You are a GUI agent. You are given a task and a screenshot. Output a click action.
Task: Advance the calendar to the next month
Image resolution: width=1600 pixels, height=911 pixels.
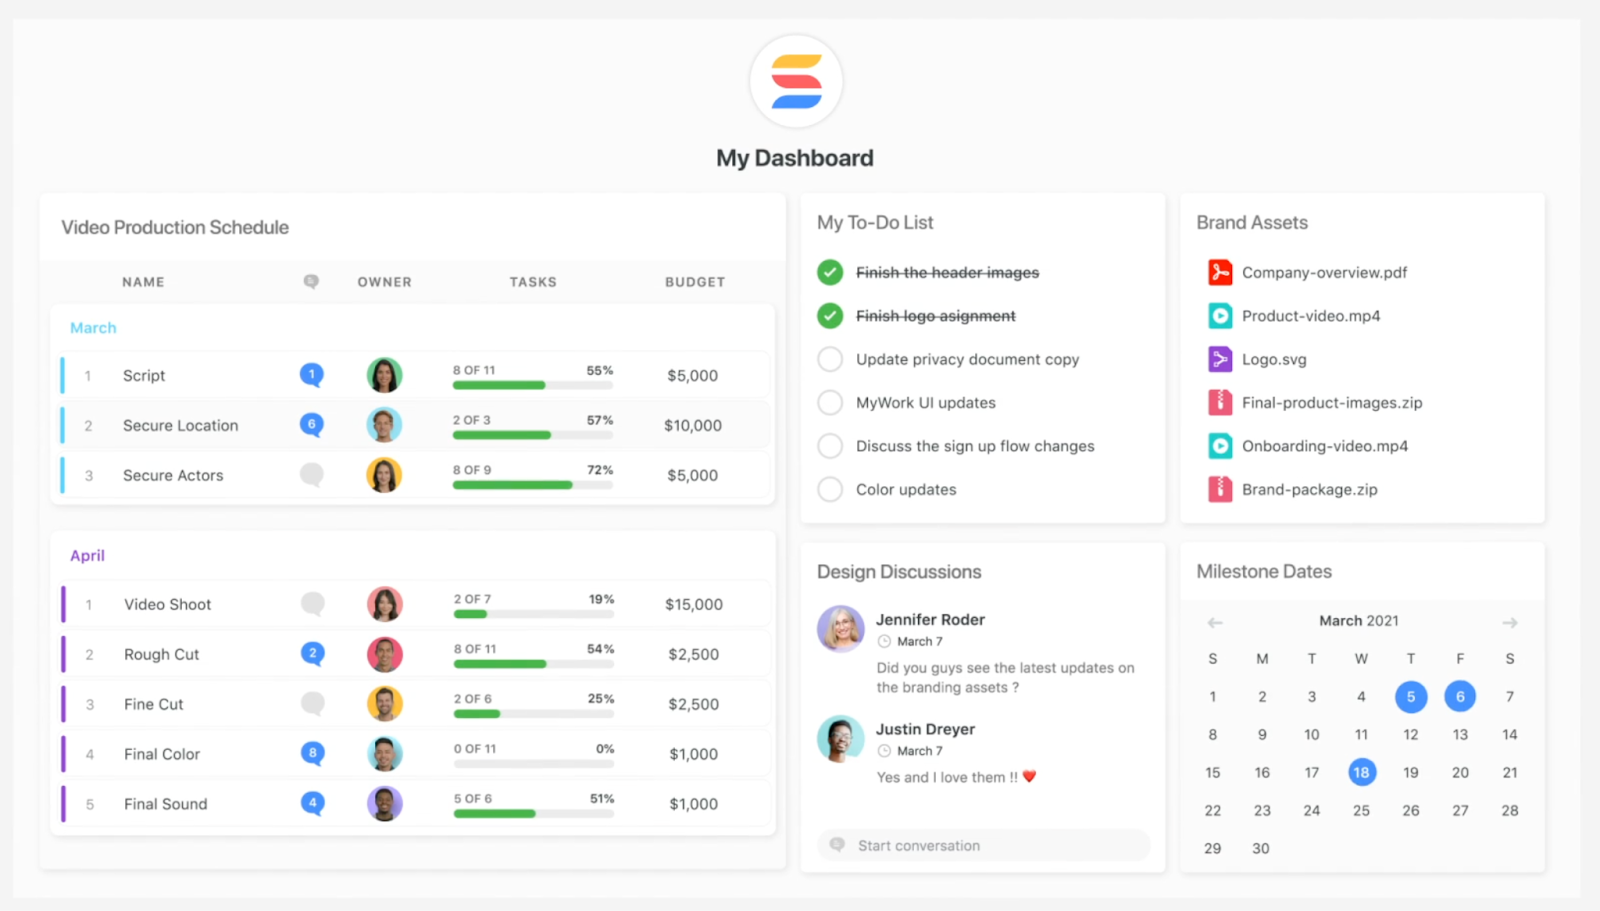(1509, 622)
